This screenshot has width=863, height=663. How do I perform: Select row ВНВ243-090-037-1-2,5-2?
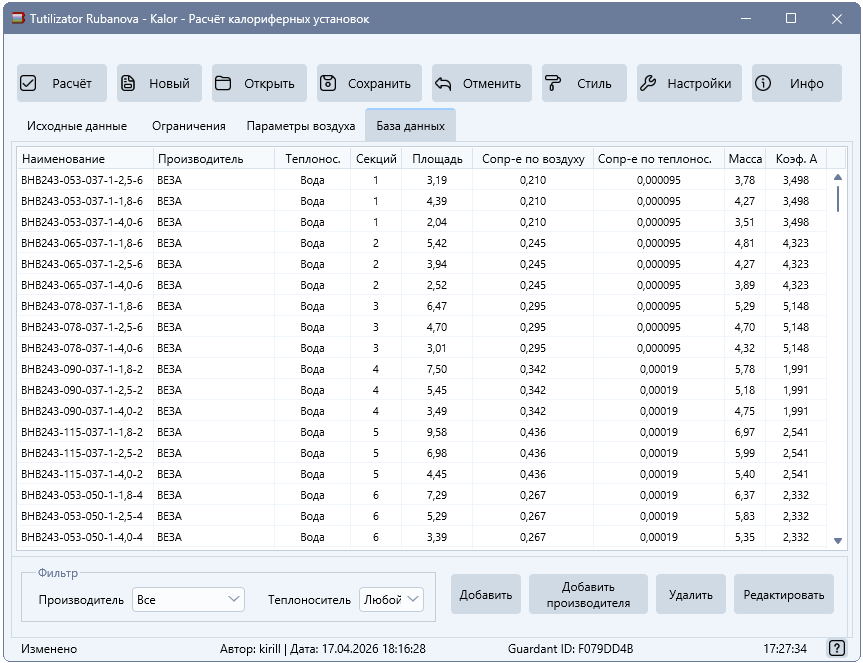(x=422, y=390)
